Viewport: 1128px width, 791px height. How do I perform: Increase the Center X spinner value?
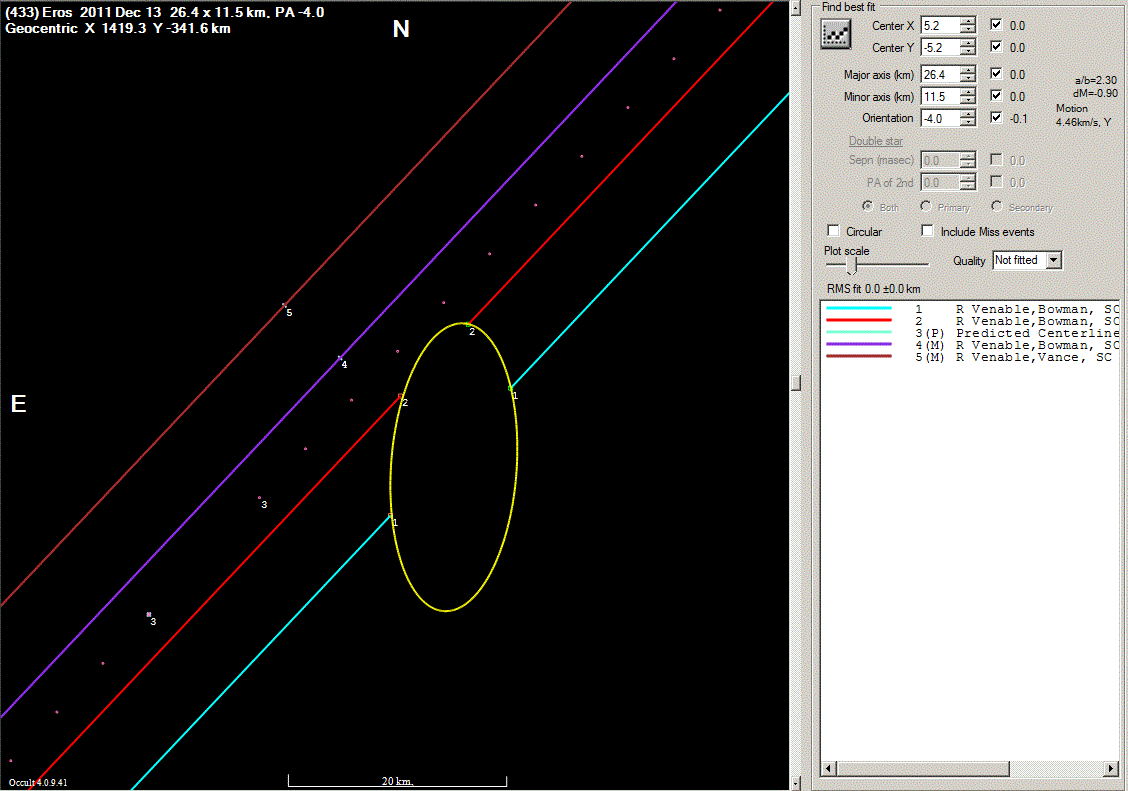(x=967, y=20)
